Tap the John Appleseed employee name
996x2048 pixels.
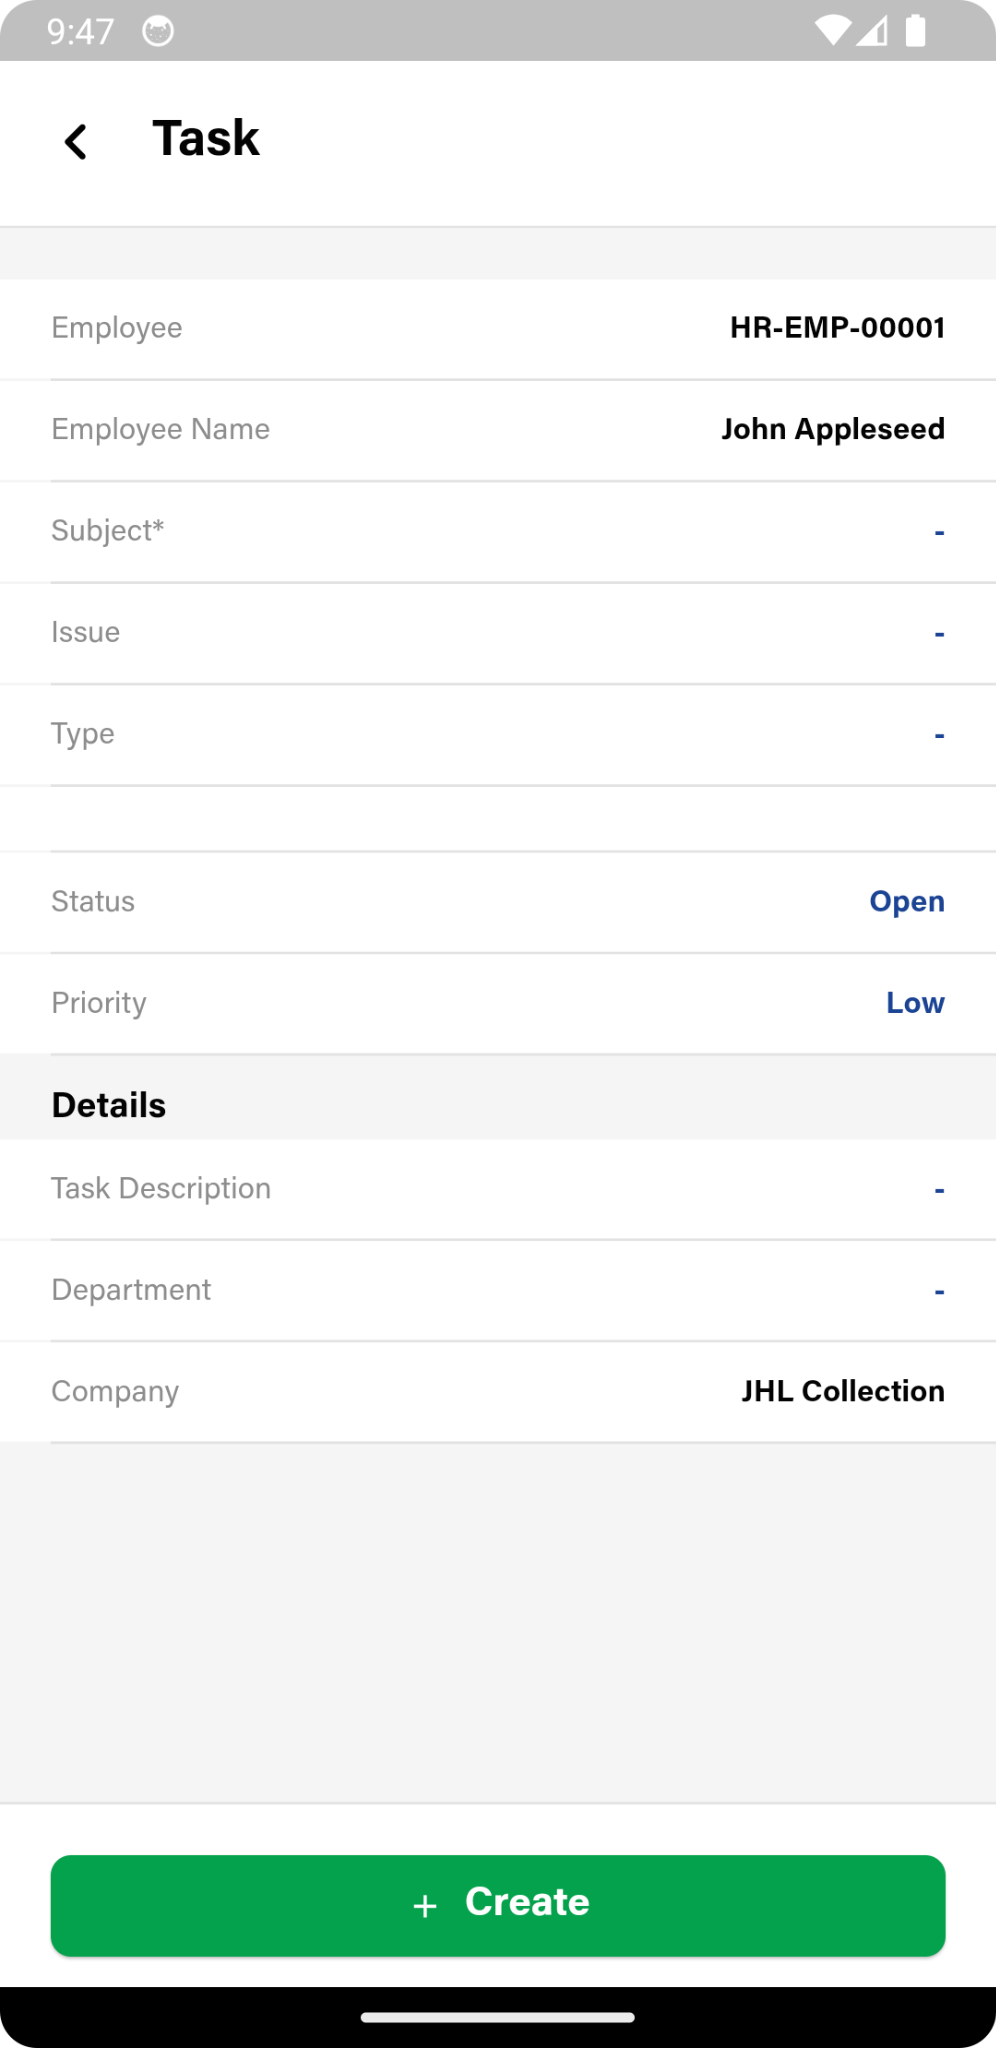832,429
